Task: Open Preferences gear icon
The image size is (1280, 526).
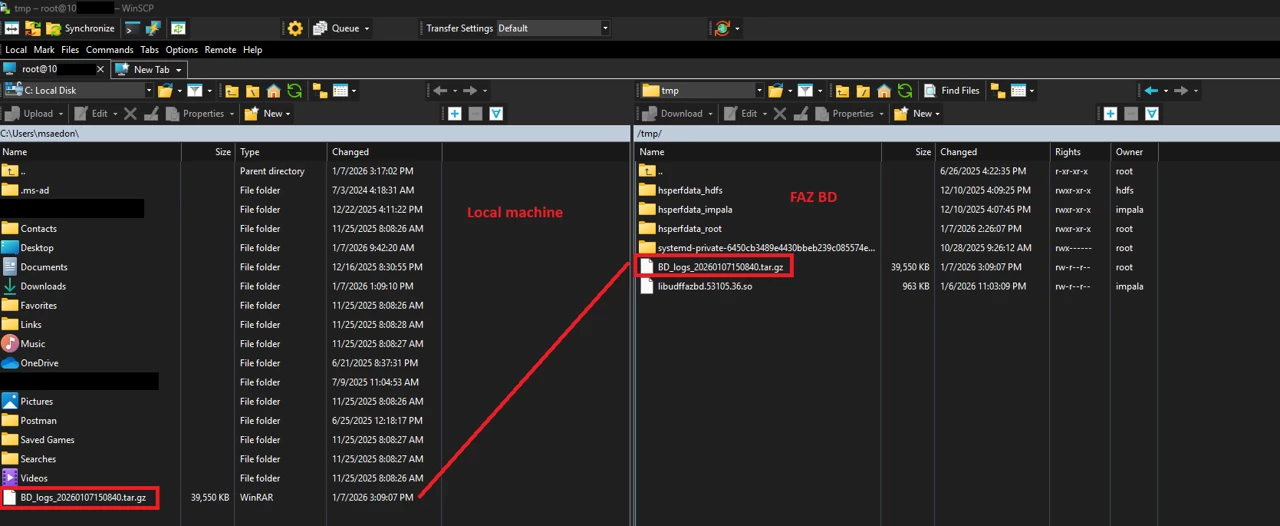Action: 295,28
